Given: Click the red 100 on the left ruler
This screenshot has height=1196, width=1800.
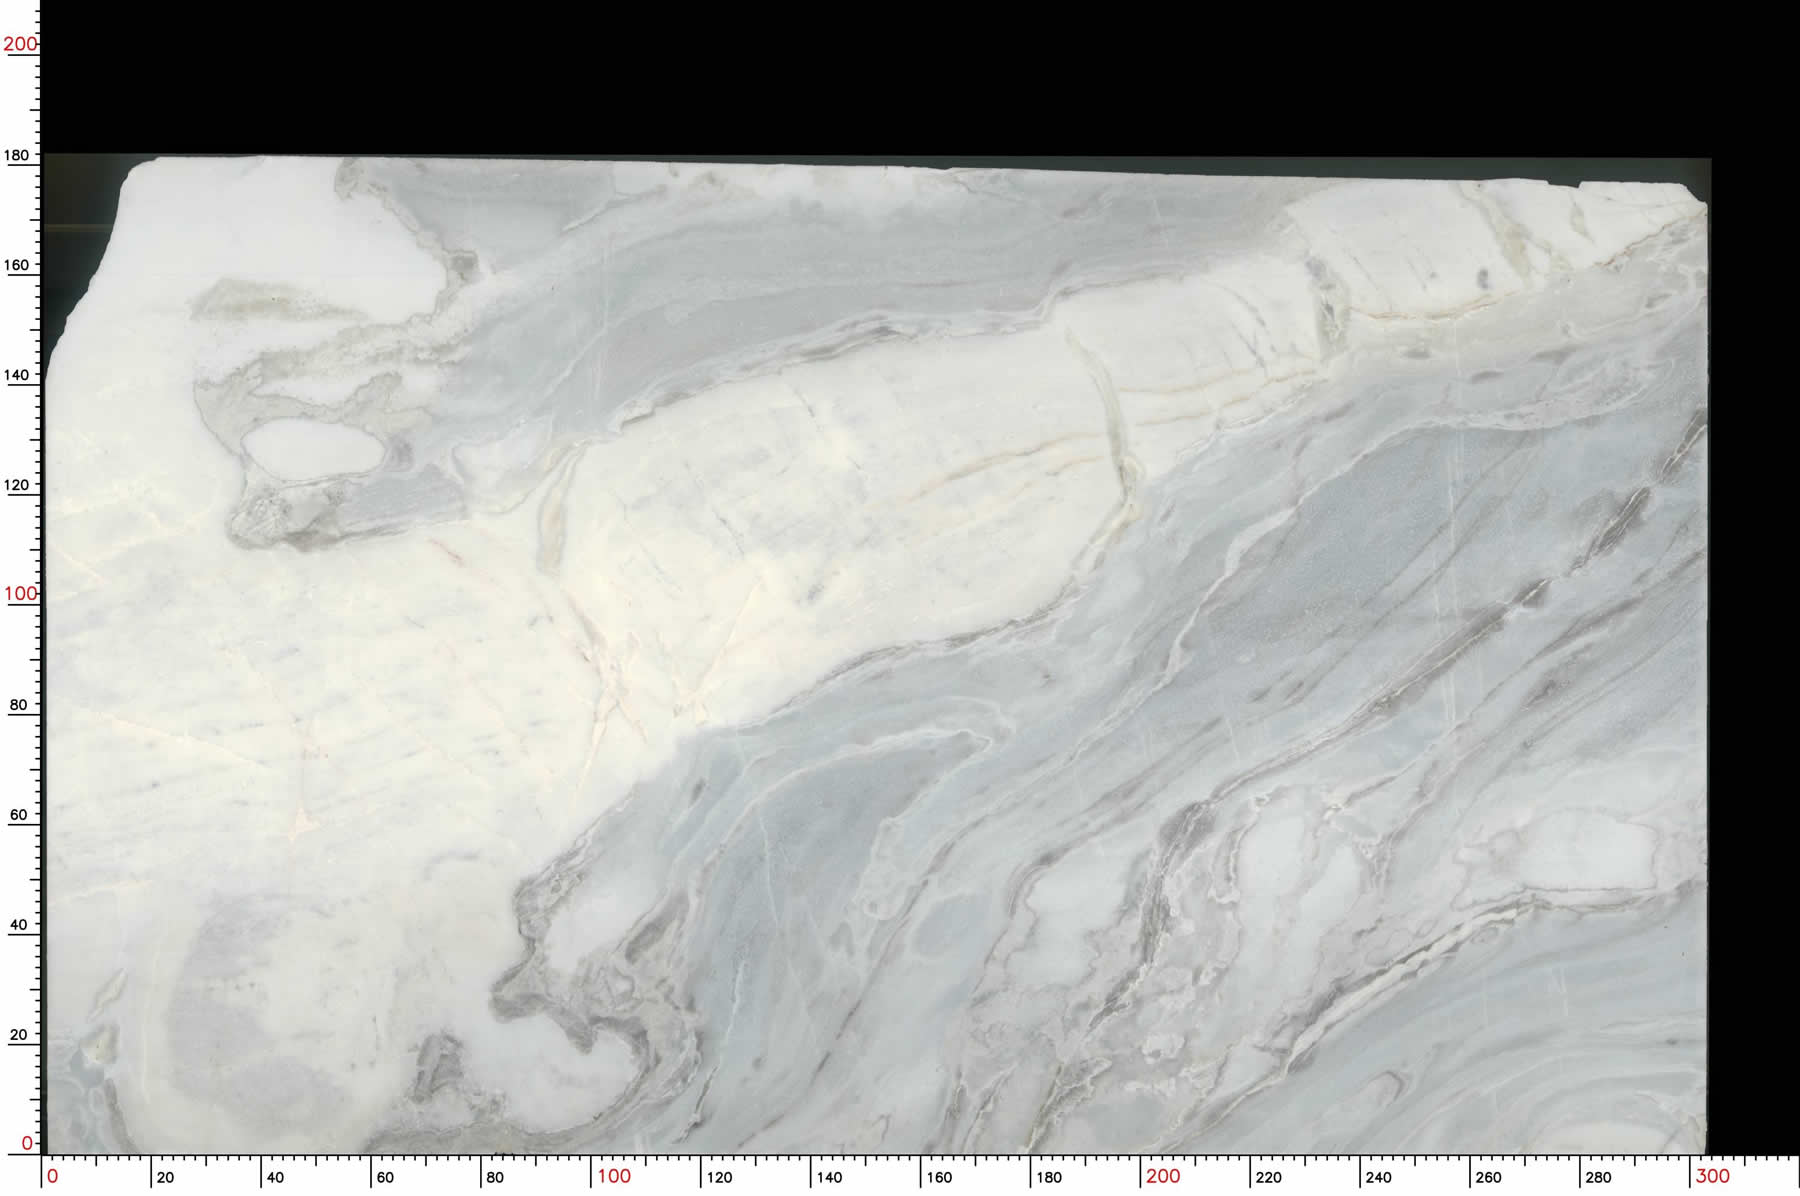Looking at the screenshot, I should [x=20, y=593].
